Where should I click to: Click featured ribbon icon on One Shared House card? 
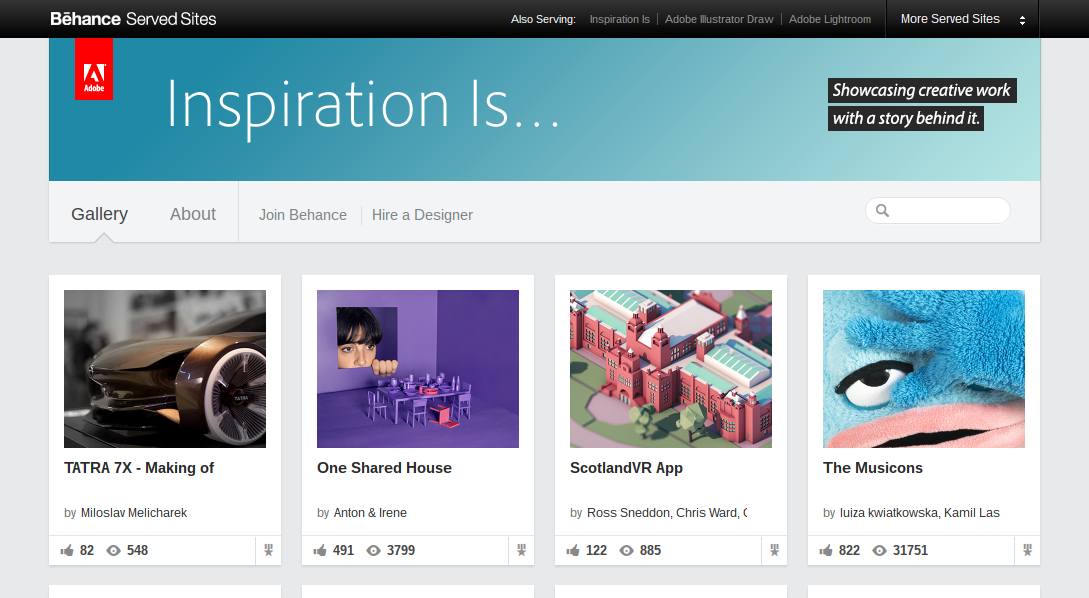(x=521, y=551)
